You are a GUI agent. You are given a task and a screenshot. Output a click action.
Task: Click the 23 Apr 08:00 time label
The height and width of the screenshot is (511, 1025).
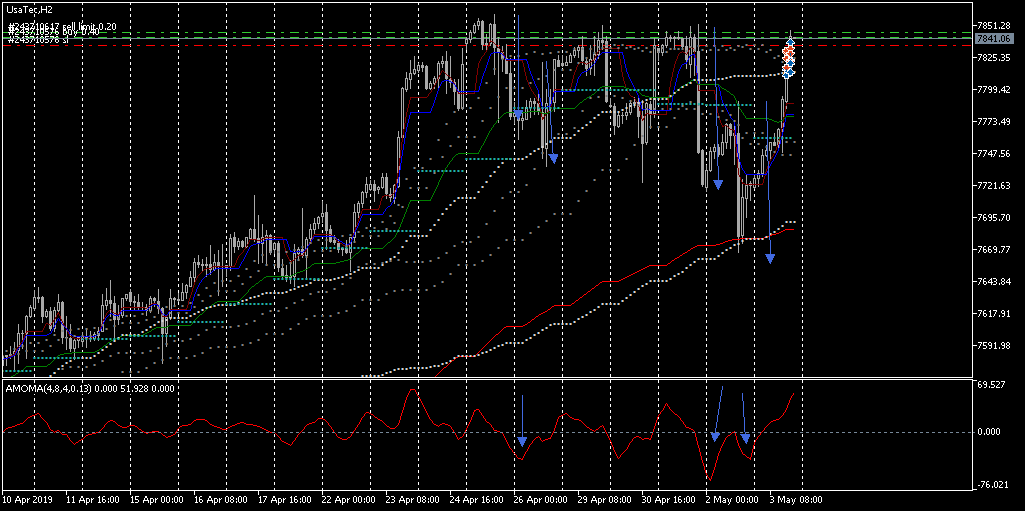tap(411, 500)
